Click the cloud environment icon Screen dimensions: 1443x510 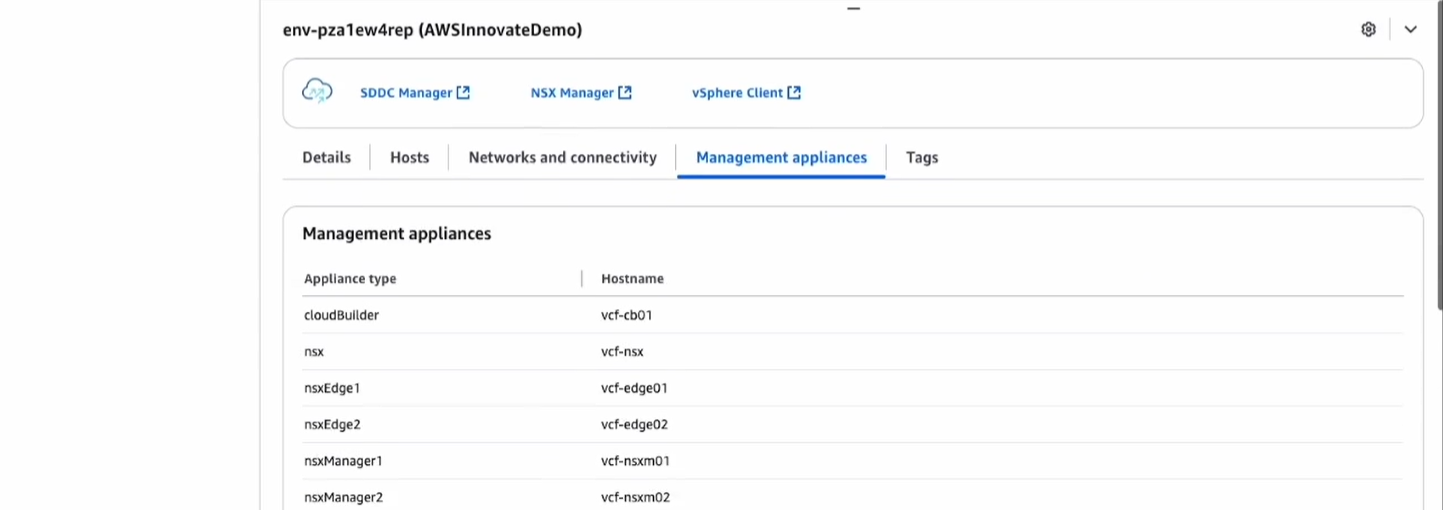[317, 91]
